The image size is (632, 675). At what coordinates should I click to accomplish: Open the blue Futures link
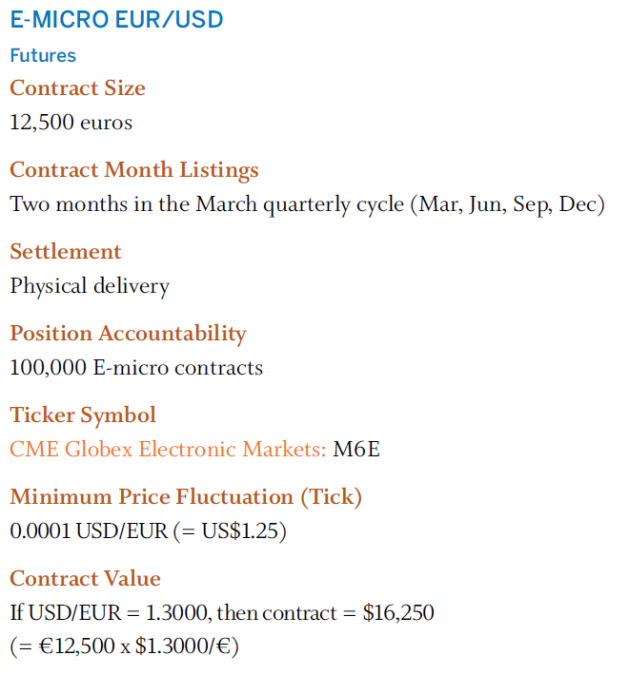(x=43, y=56)
